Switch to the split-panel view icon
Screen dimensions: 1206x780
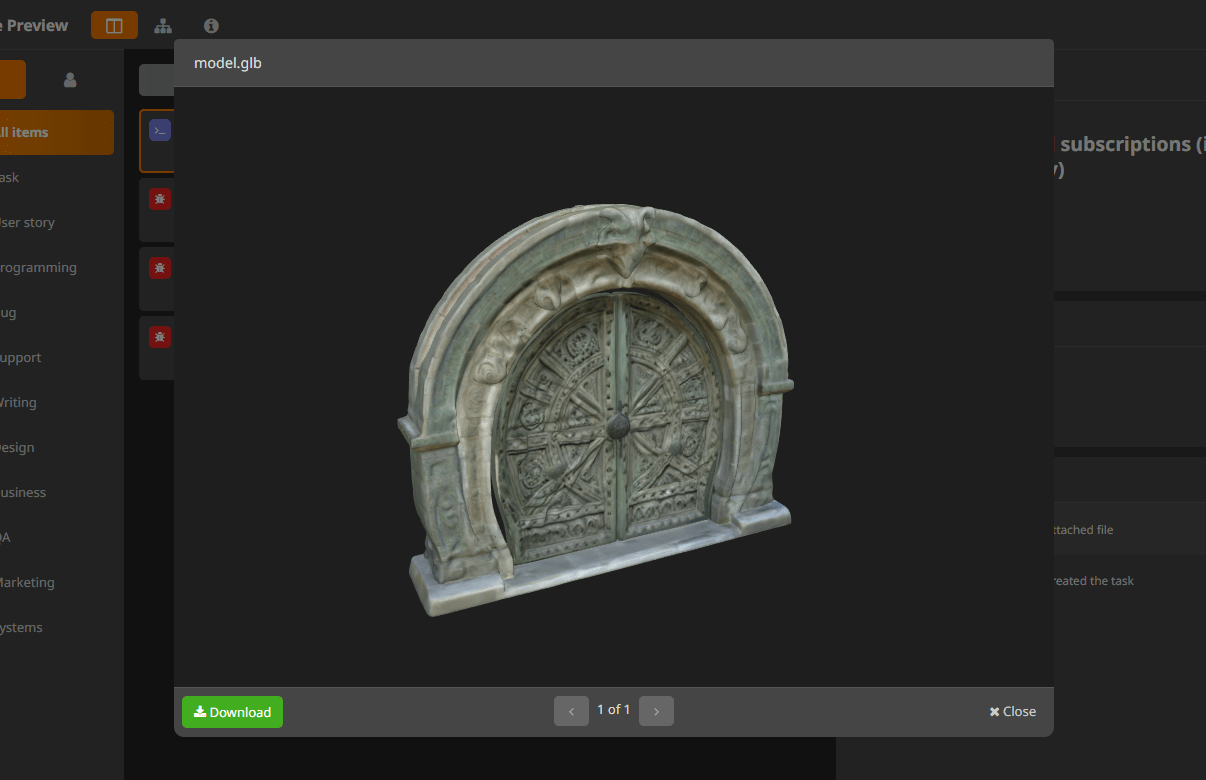114,25
